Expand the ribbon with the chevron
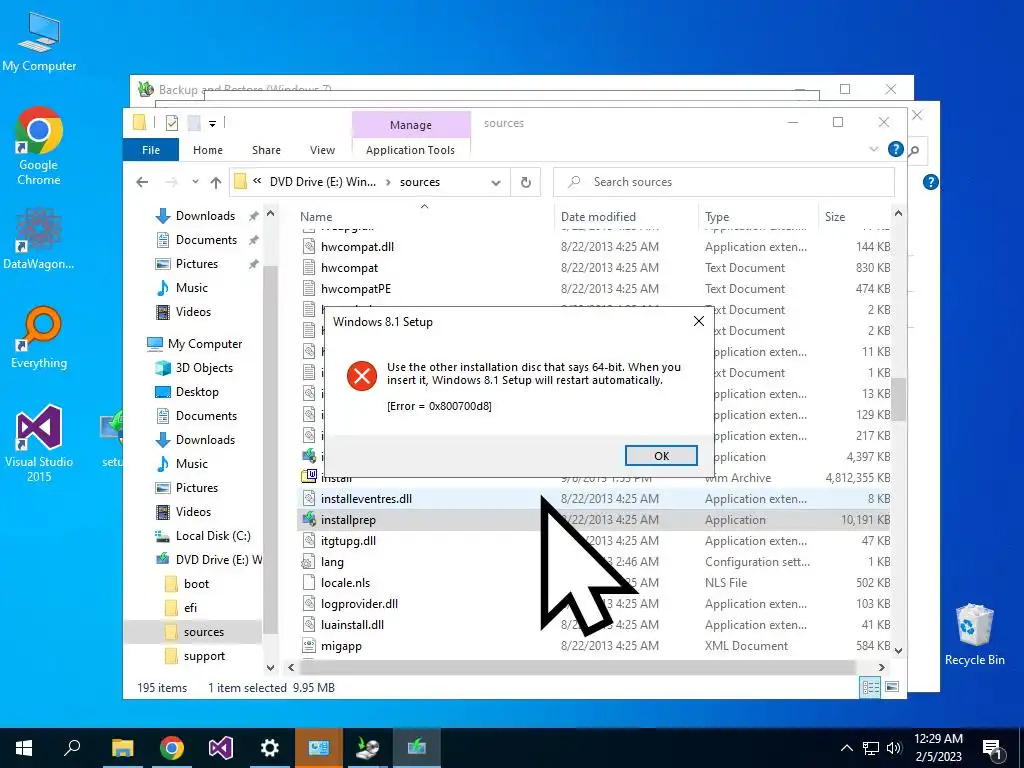 click(x=873, y=150)
